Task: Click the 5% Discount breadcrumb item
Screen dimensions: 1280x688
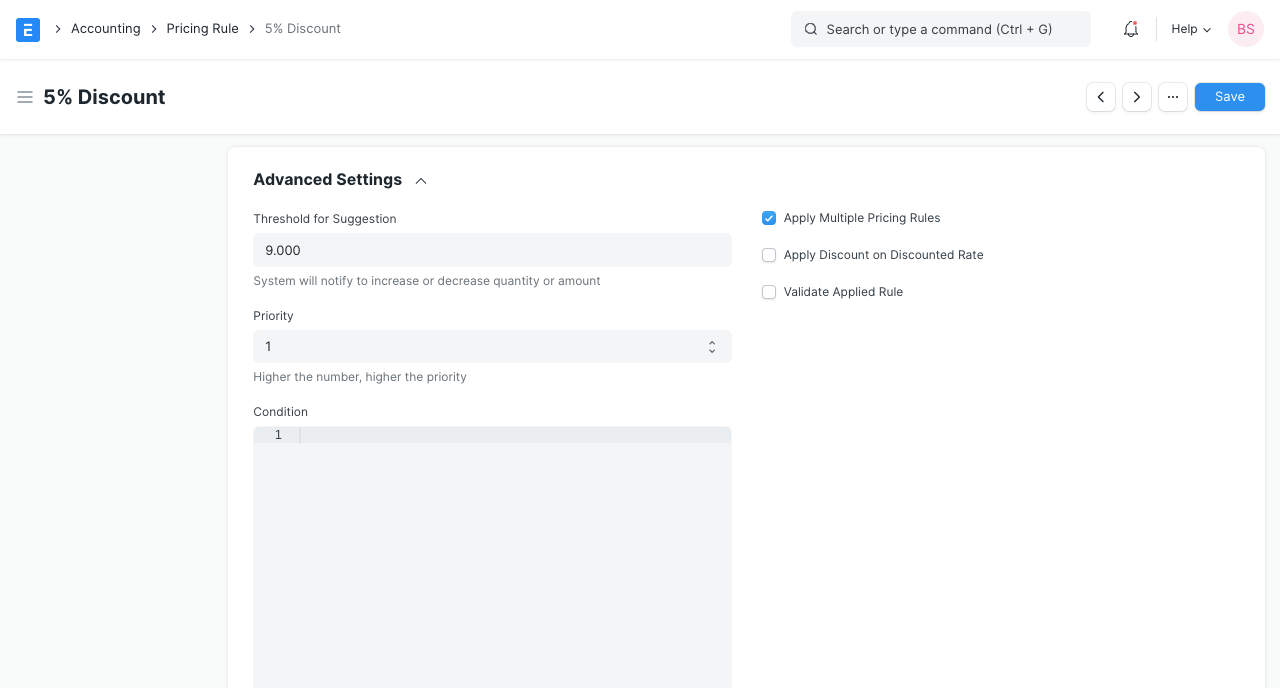Action: click(302, 29)
